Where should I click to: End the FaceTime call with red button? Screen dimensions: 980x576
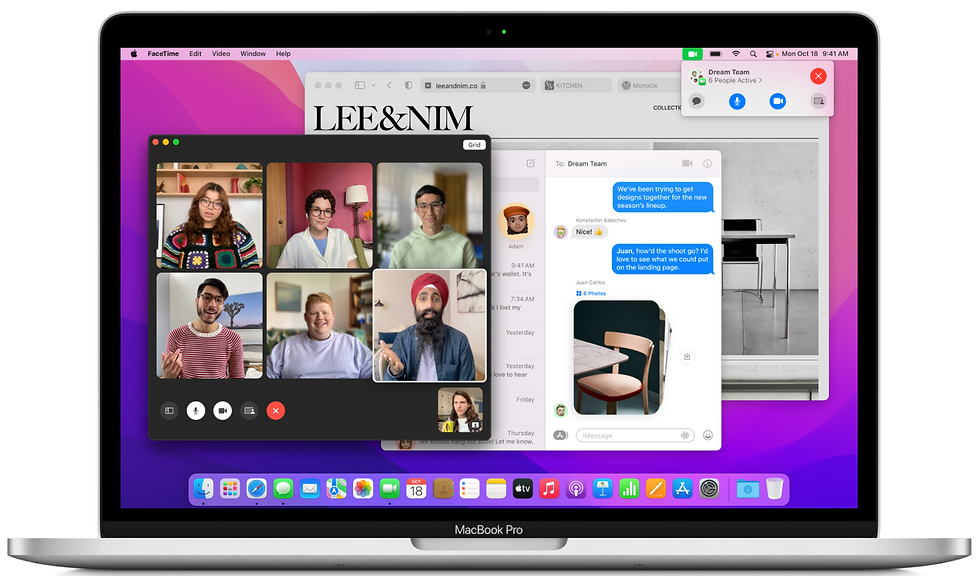[x=276, y=410]
